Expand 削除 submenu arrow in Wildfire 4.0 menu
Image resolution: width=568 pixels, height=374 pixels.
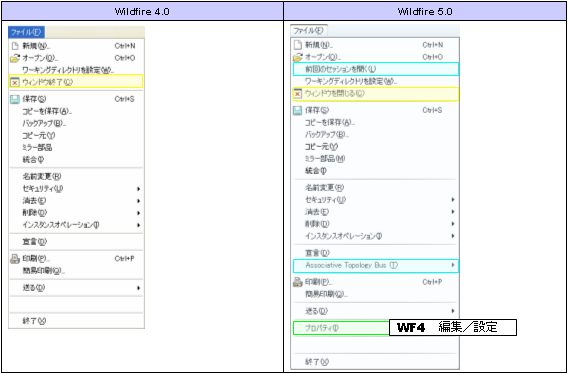click(x=138, y=213)
